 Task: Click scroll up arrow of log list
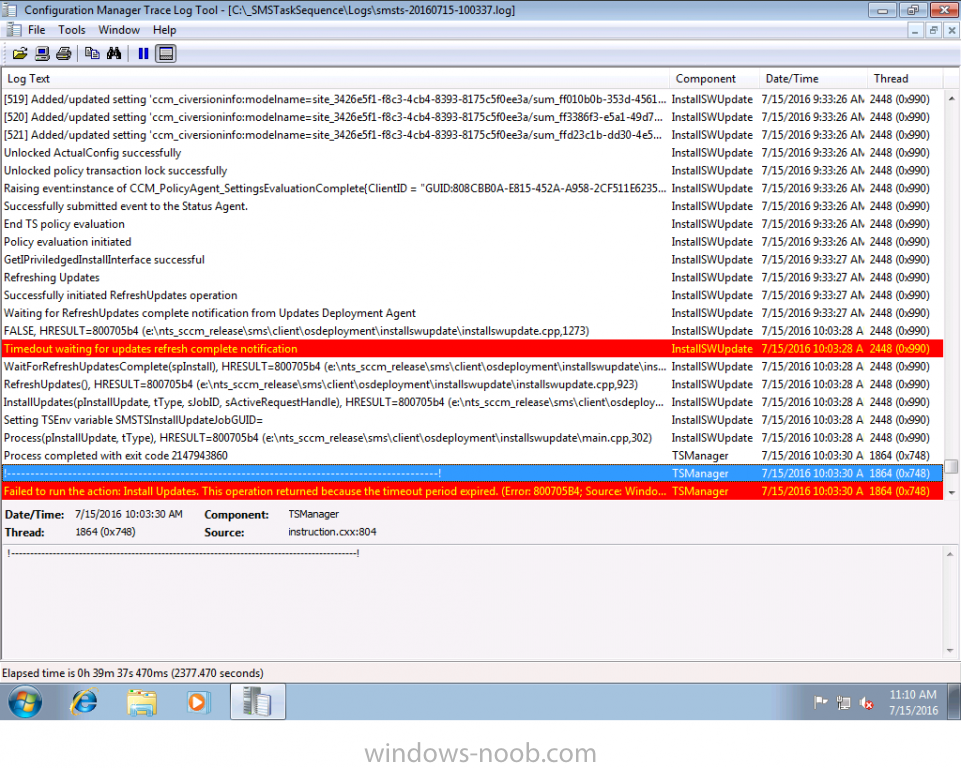pos(951,98)
